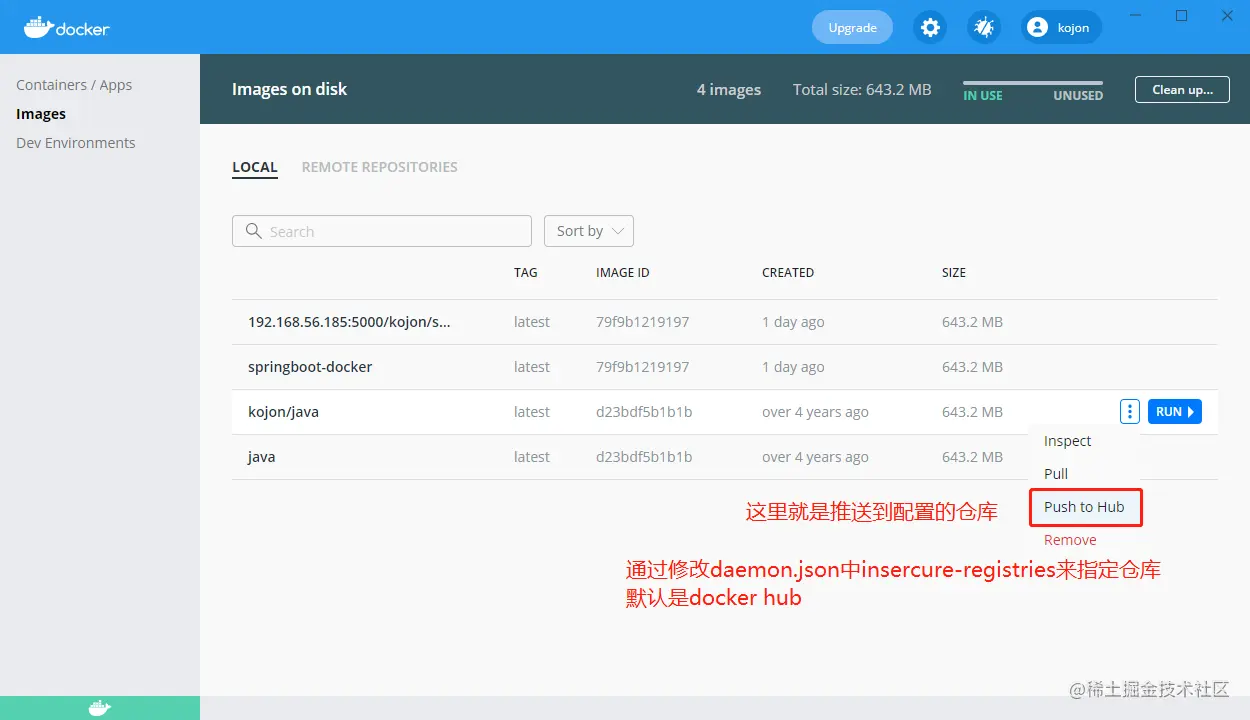Select the springboot-docker image row

[x=724, y=367]
